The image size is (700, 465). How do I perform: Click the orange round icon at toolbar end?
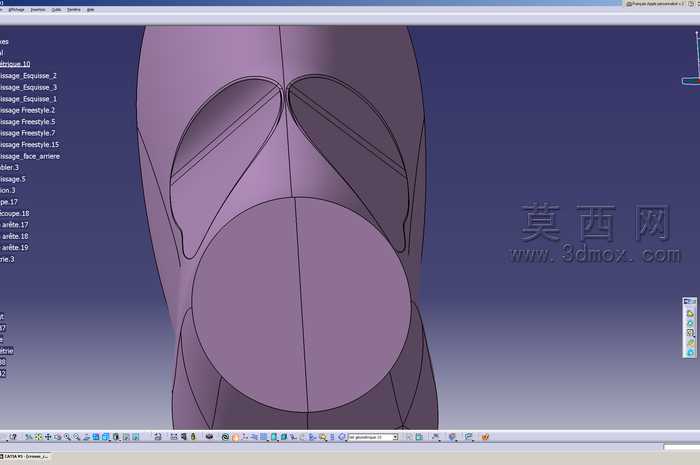pos(485,437)
